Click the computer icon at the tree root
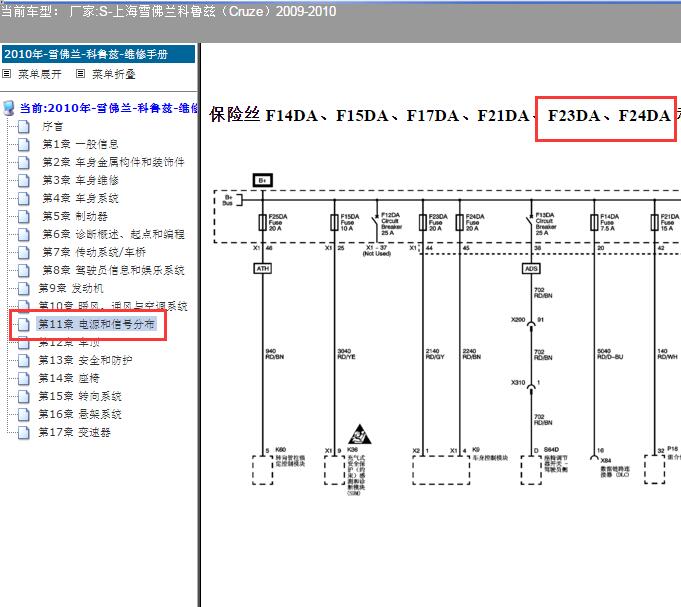The width and height of the screenshot is (681, 607). [9, 108]
